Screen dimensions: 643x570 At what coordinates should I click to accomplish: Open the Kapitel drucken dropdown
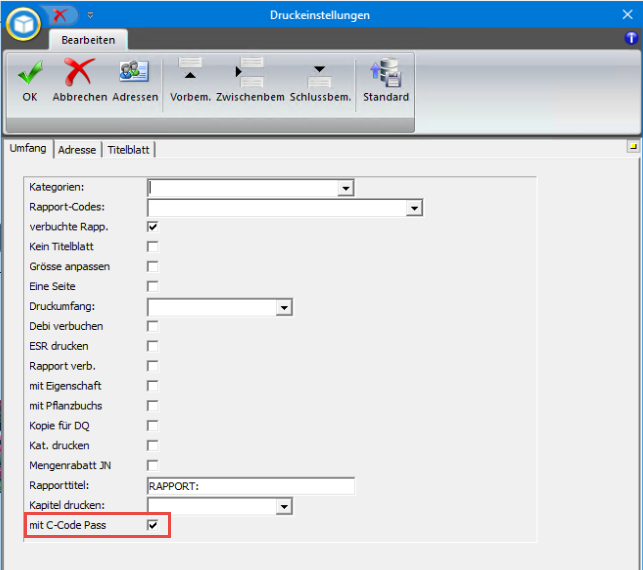[x=284, y=506]
